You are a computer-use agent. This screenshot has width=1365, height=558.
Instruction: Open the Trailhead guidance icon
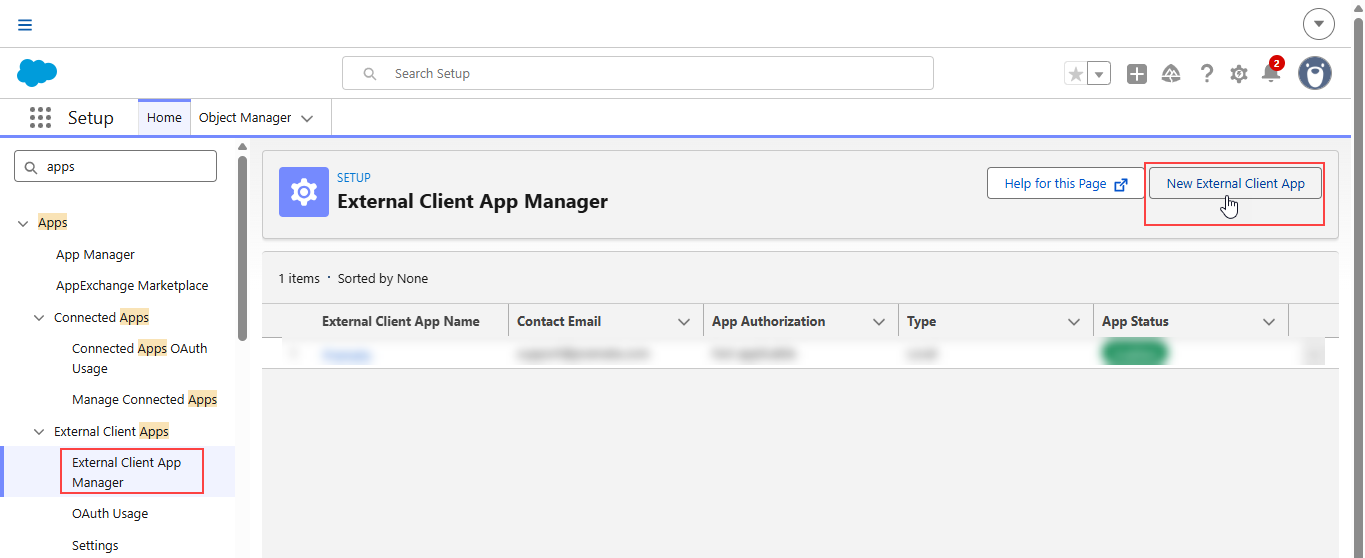click(1171, 74)
